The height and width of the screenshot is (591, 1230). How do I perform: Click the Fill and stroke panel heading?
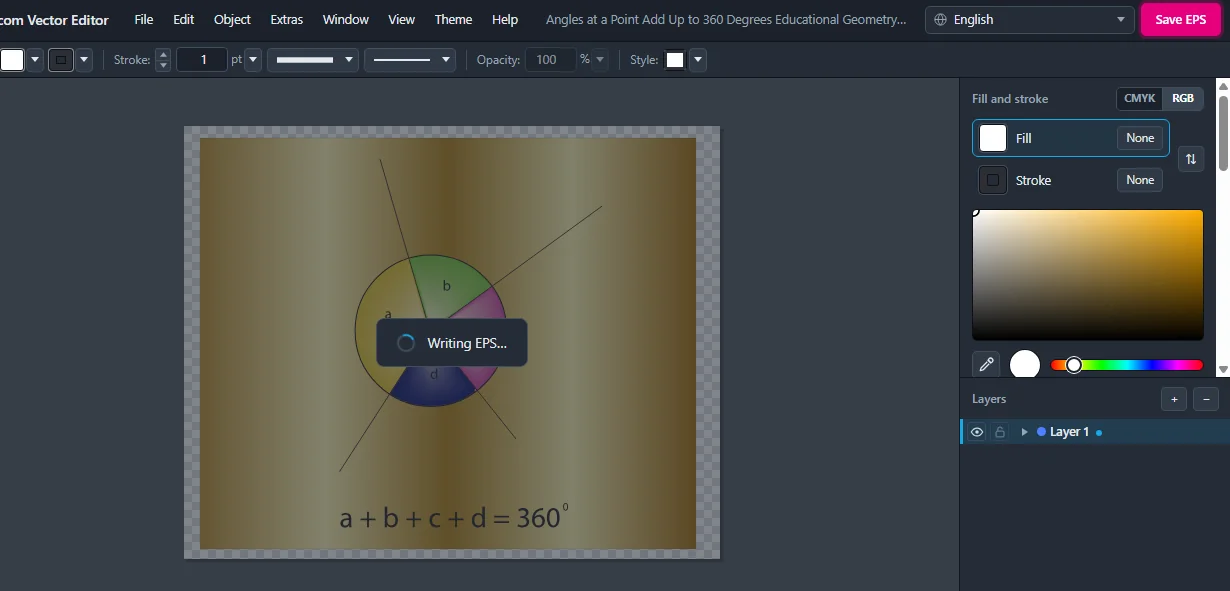point(1010,99)
